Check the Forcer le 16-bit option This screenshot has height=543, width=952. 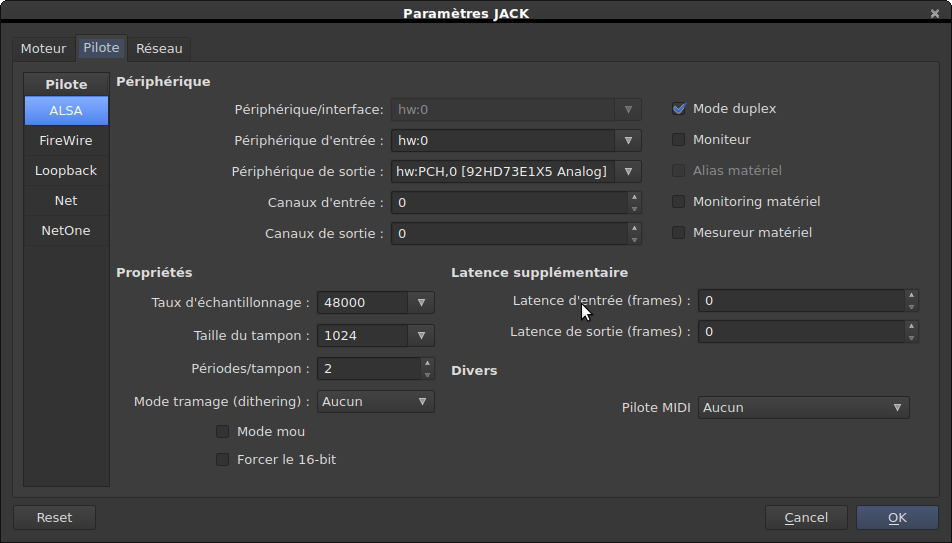(223, 460)
